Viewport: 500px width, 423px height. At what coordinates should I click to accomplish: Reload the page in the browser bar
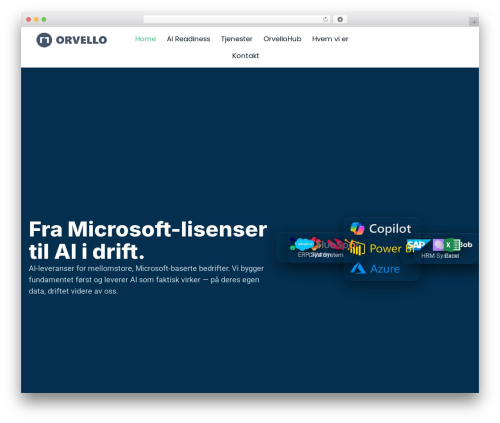click(325, 20)
